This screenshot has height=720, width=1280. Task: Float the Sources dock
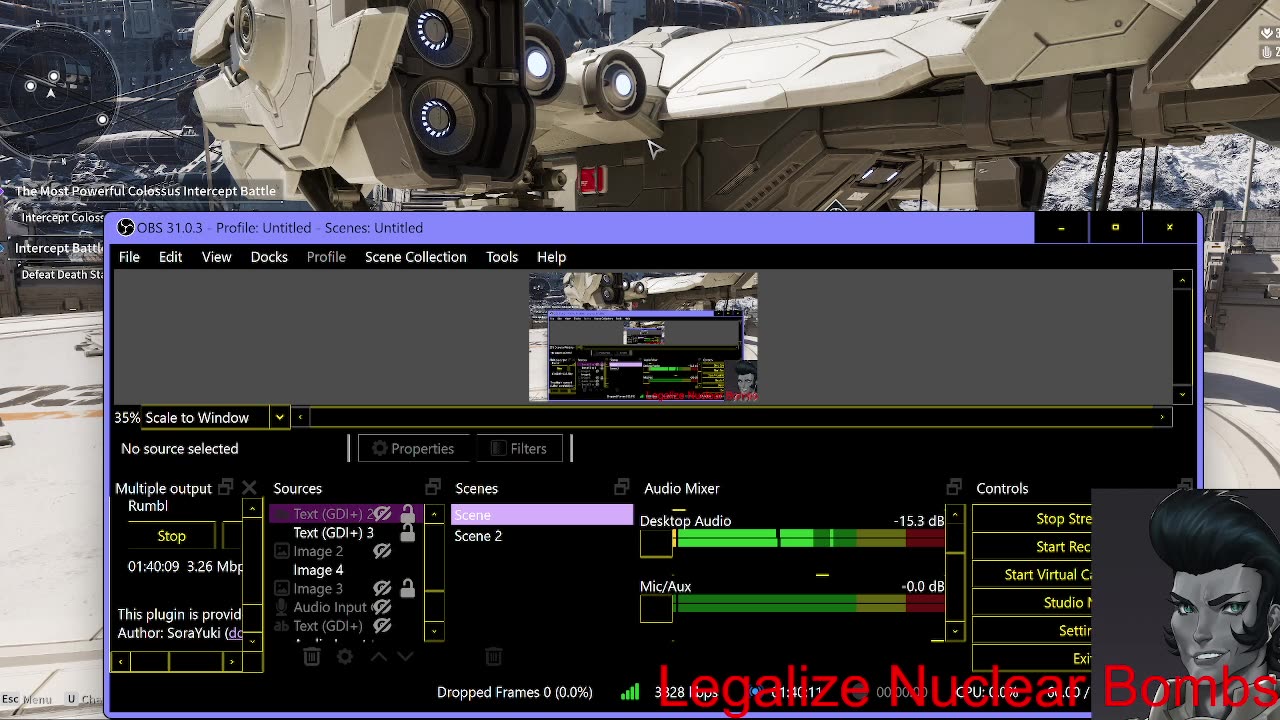coord(433,487)
